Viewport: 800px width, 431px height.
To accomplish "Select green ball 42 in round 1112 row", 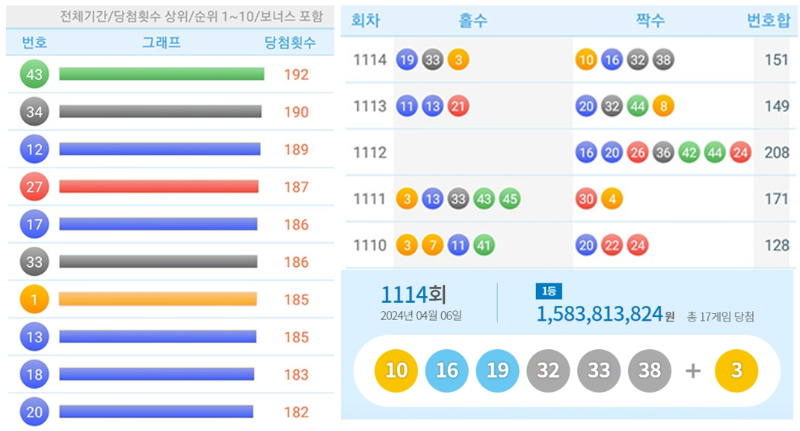I will click(689, 153).
